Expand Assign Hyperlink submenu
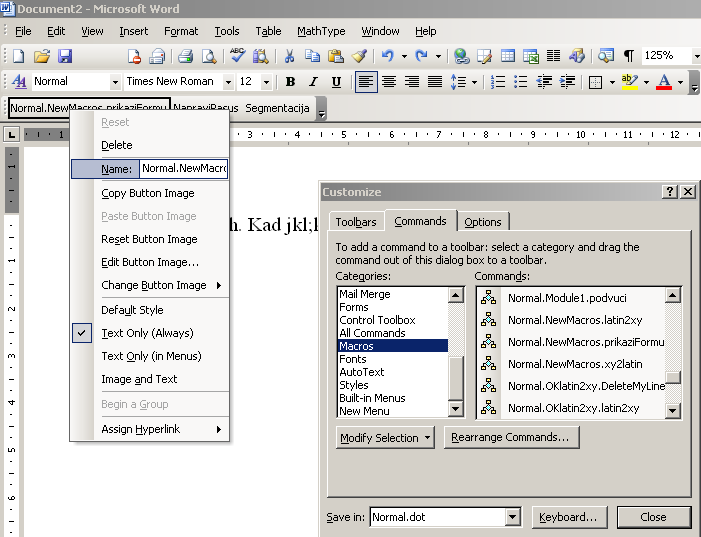Image resolution: width=701 pixels, height=537 pixels. pyautogui.click(x=149, y=429)
